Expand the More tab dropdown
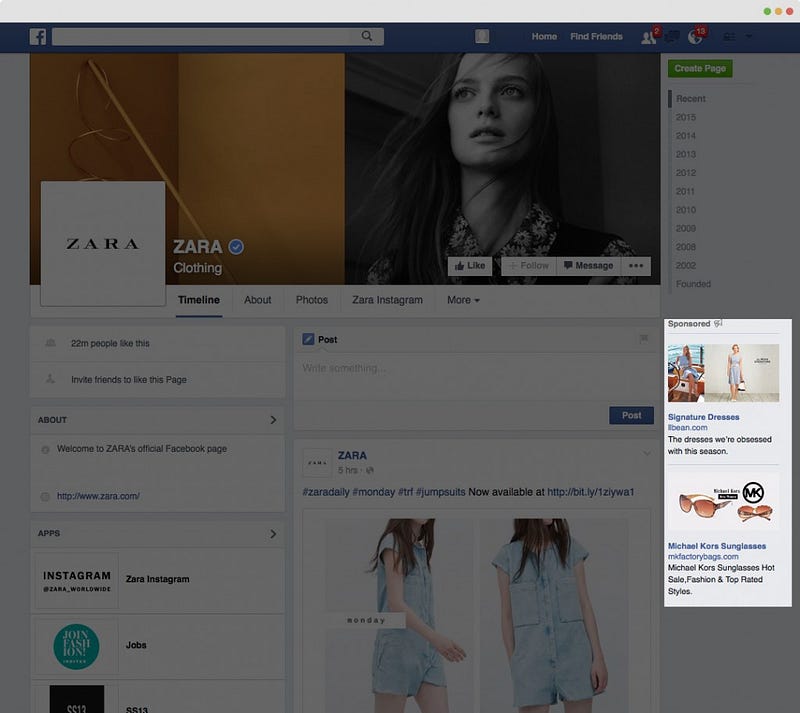 pos(463,300)
